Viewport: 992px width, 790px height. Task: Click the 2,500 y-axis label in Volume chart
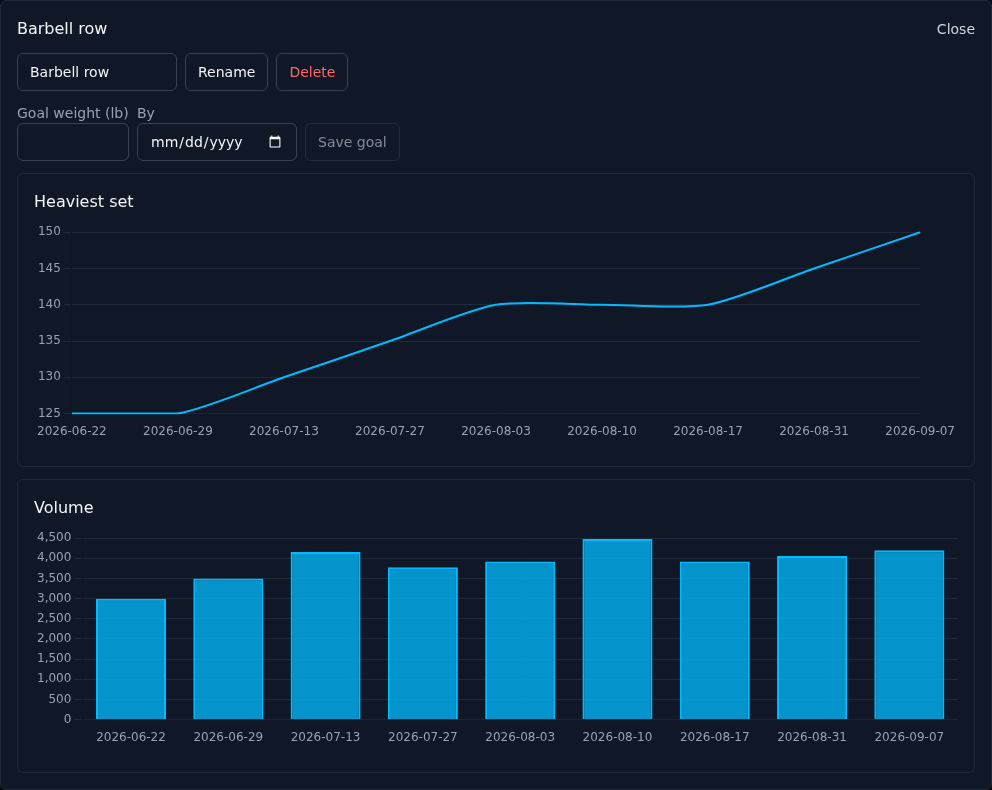coord(54,618)
